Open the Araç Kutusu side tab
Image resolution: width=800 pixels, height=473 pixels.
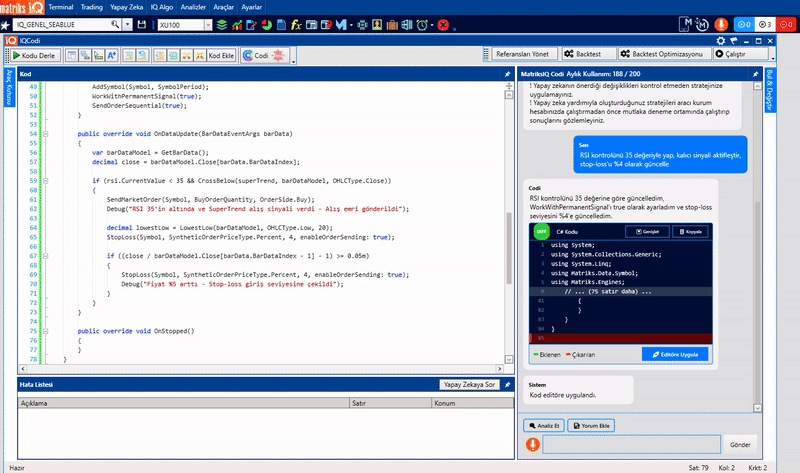click(x=9, y=87)
